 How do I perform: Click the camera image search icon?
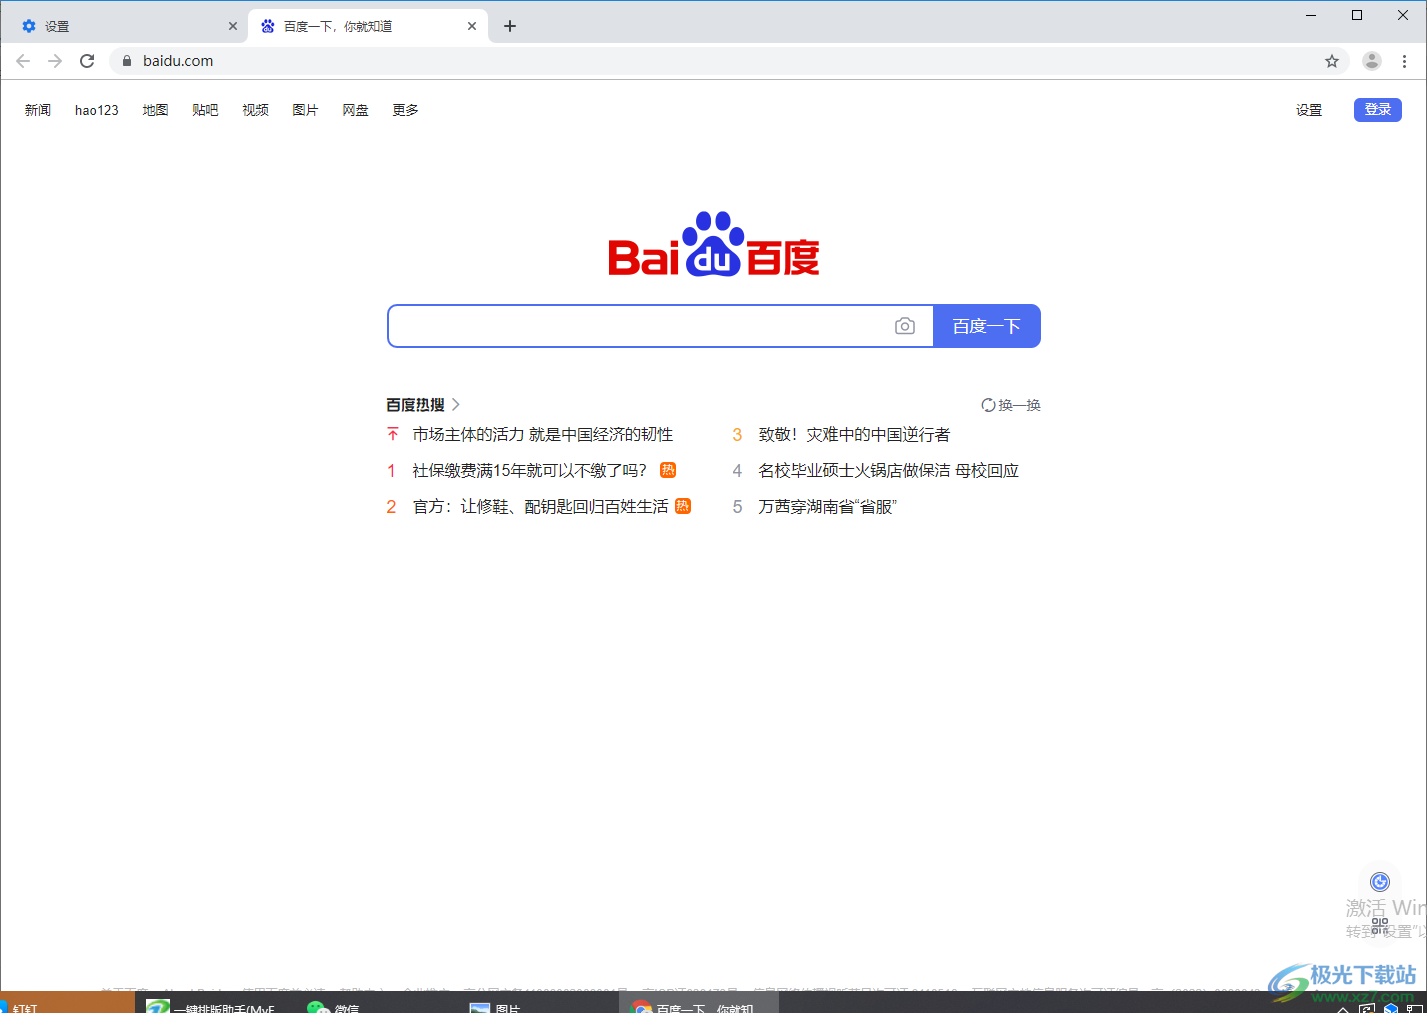tap(905, 326)
